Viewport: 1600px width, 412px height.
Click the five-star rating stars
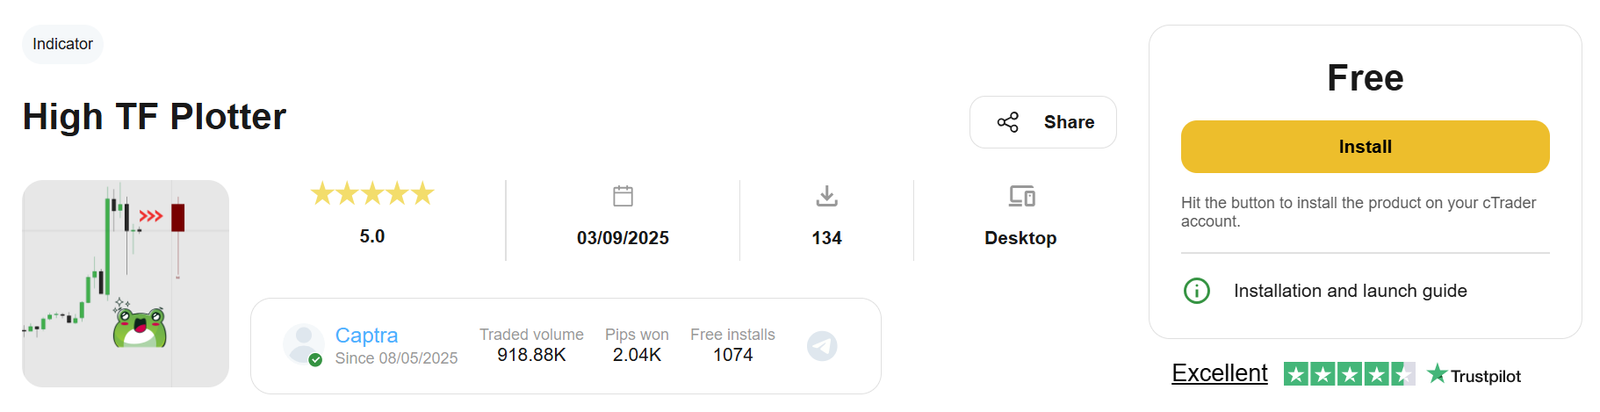coord(372,193)
